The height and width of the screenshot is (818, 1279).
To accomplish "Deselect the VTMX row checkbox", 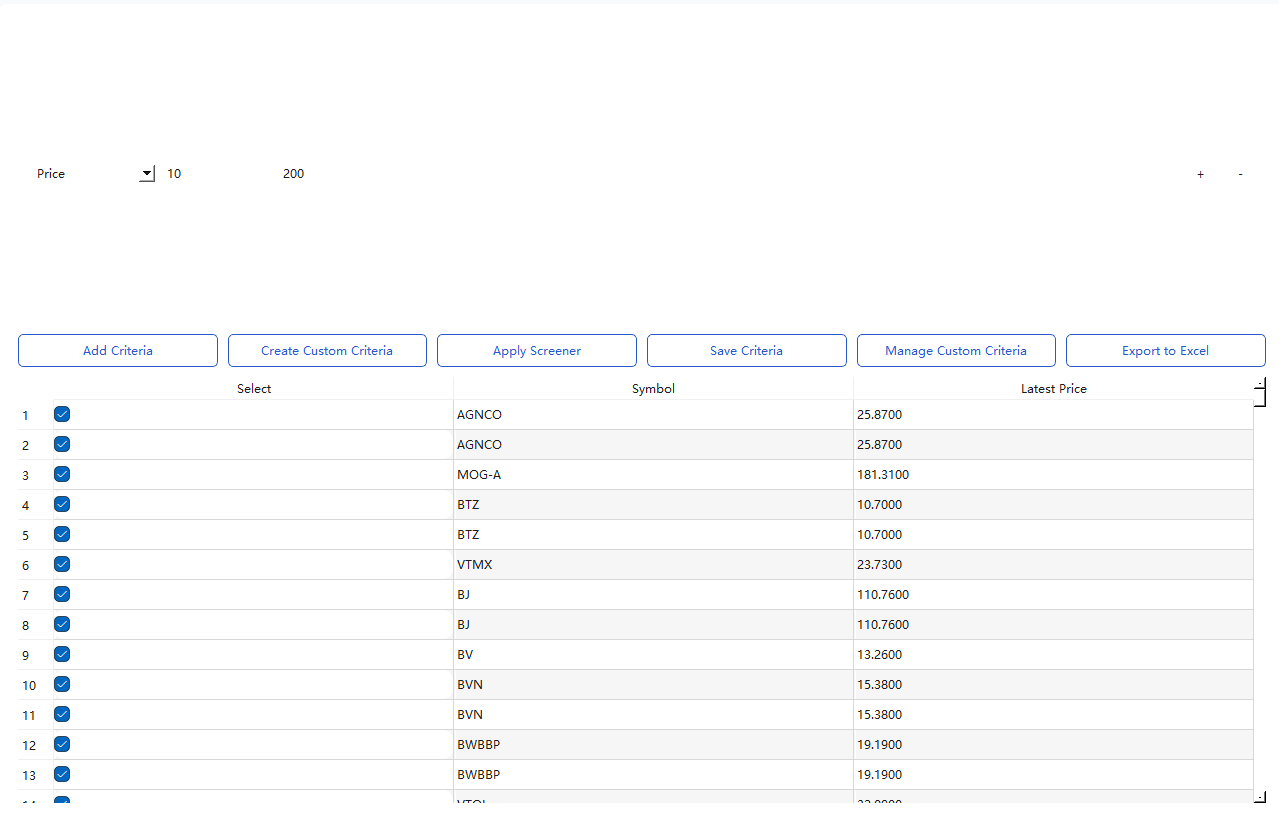I will tap(62, 564).
